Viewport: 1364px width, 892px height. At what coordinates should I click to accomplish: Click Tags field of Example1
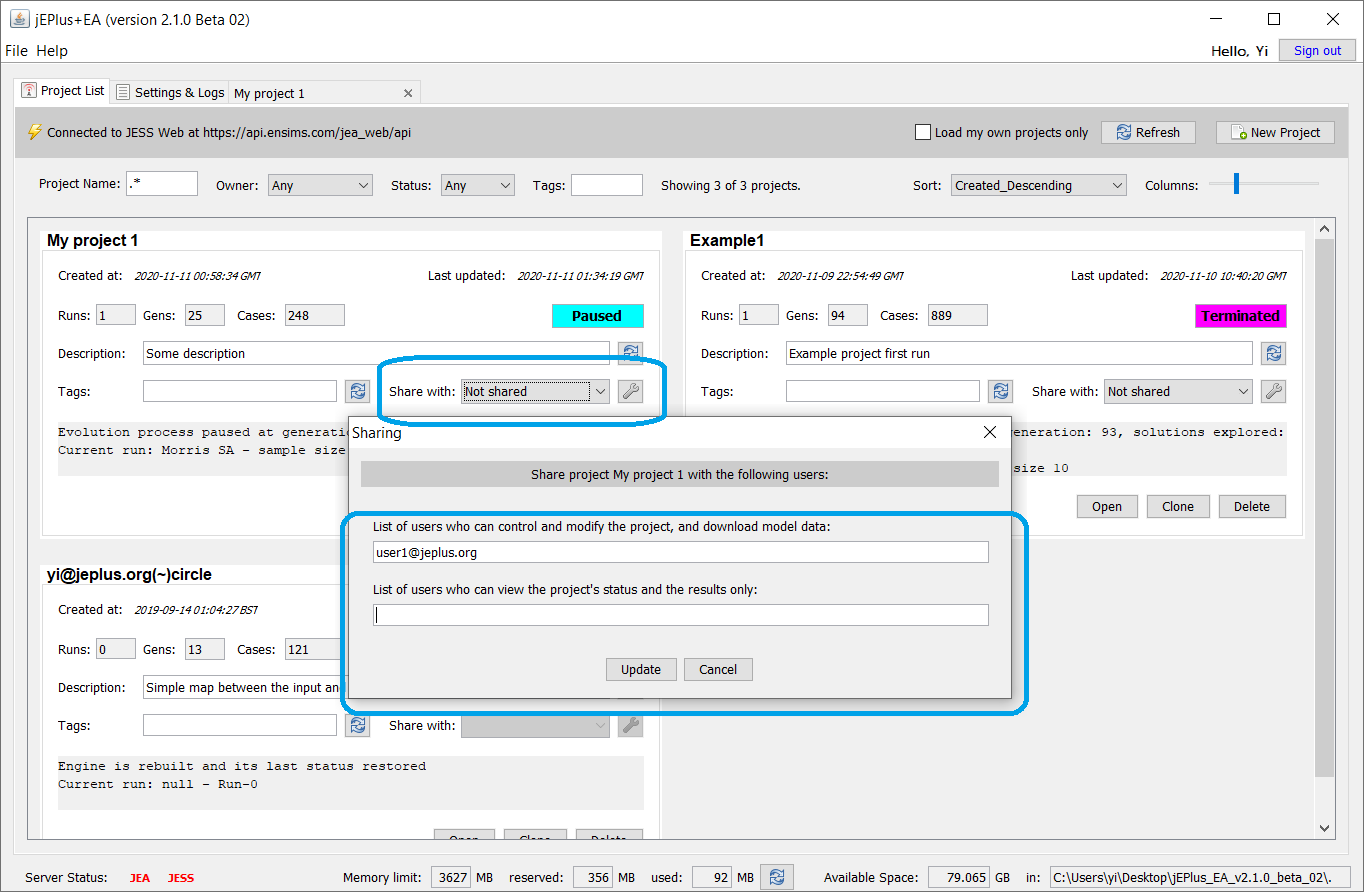point(883,391)
